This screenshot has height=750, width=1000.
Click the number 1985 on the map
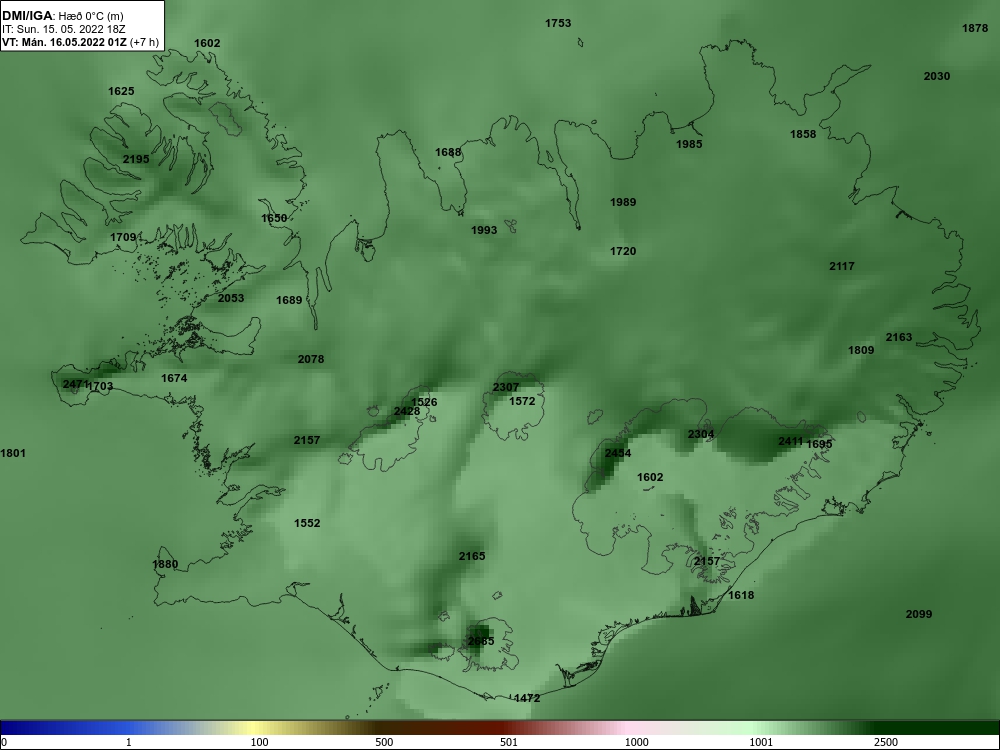click(x=689, y=144)
